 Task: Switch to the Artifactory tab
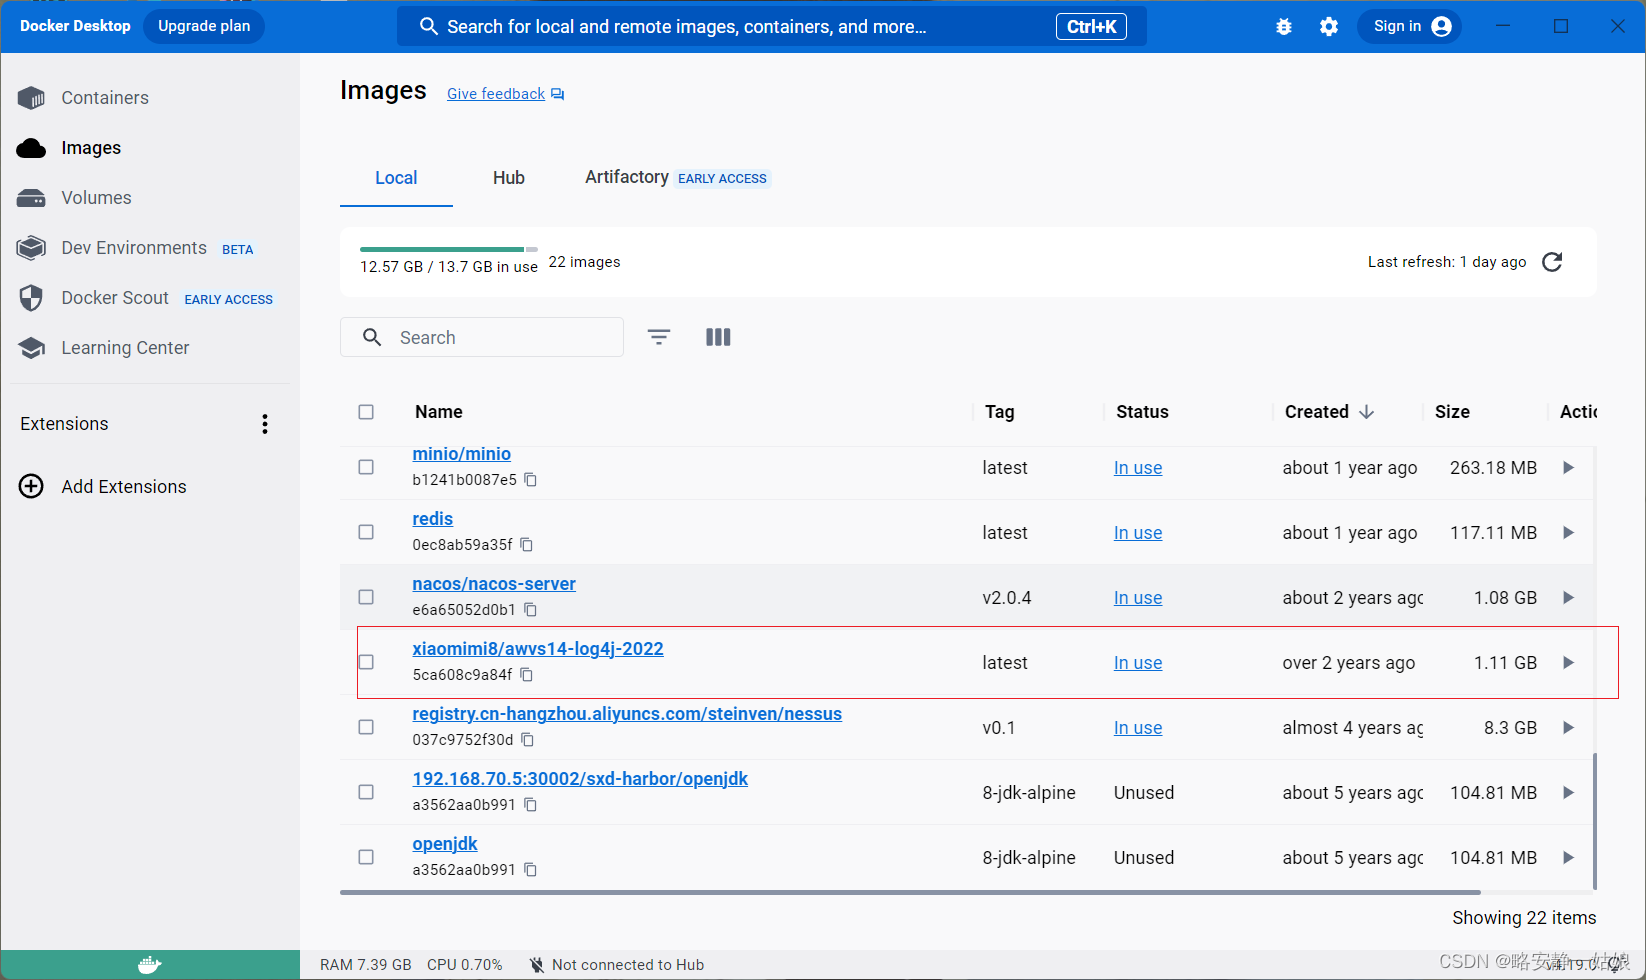tap(678, 178)
